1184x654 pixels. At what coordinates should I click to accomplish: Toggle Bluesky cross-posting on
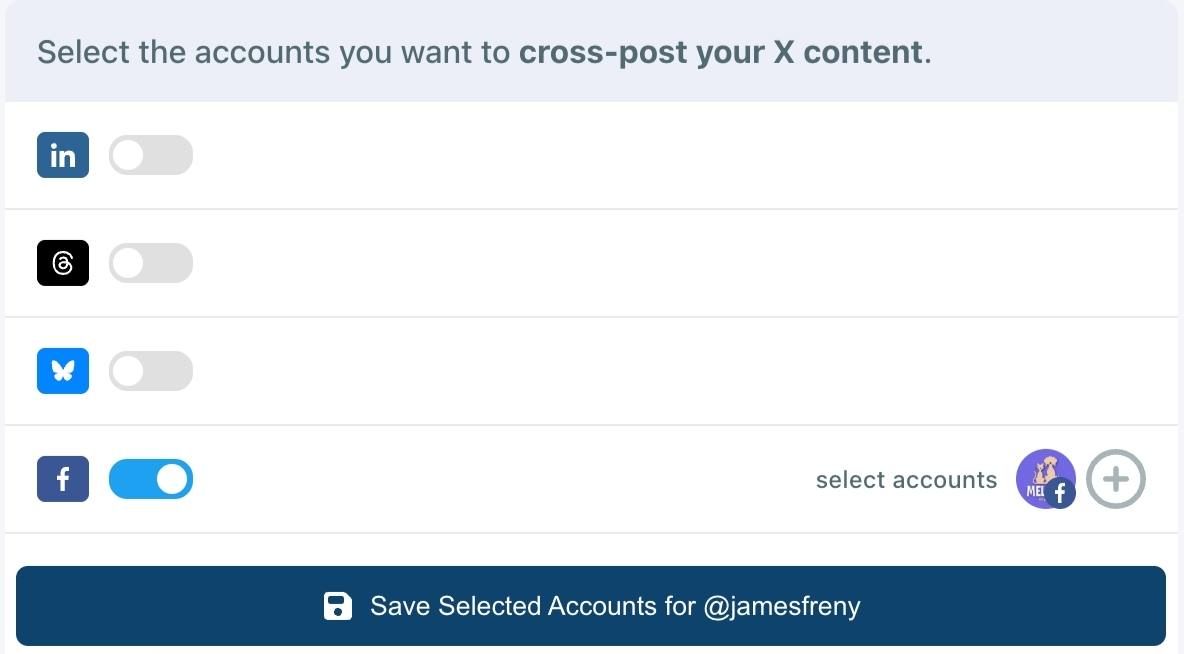point(151,371)
